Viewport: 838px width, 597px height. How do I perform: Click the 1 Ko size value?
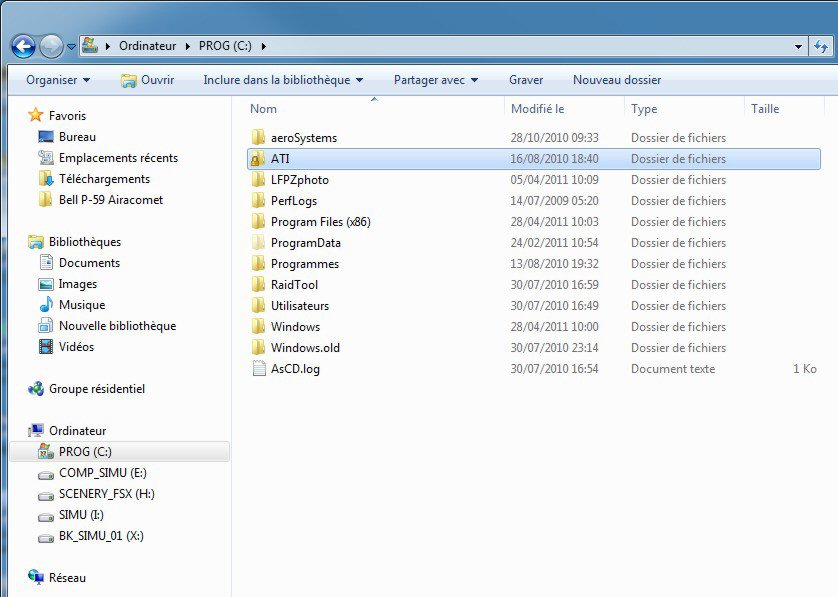[804, 369]
